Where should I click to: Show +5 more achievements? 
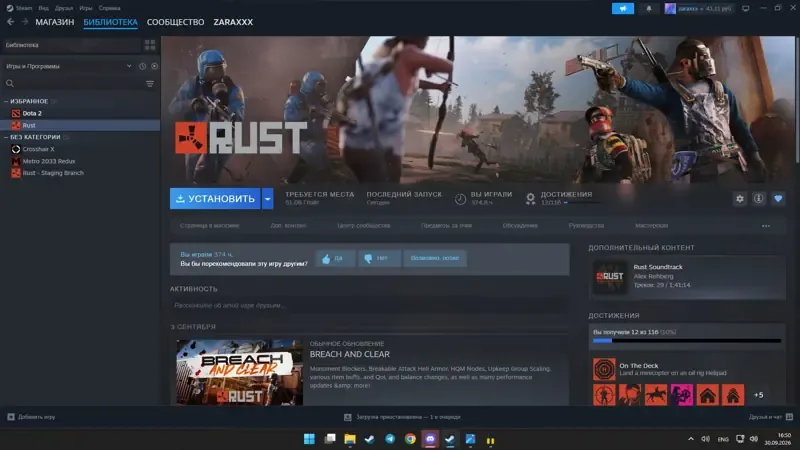pyautogui.click(x=759, y=395)
